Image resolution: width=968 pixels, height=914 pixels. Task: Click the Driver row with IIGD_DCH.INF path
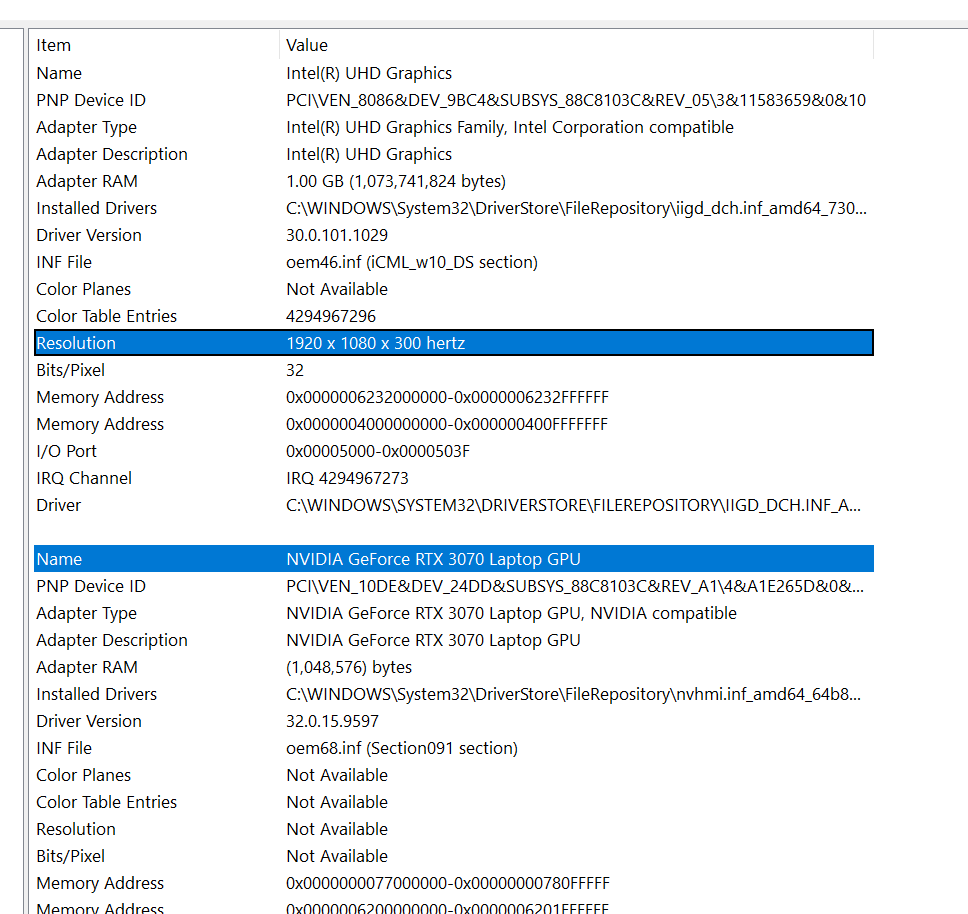(454, 505)
